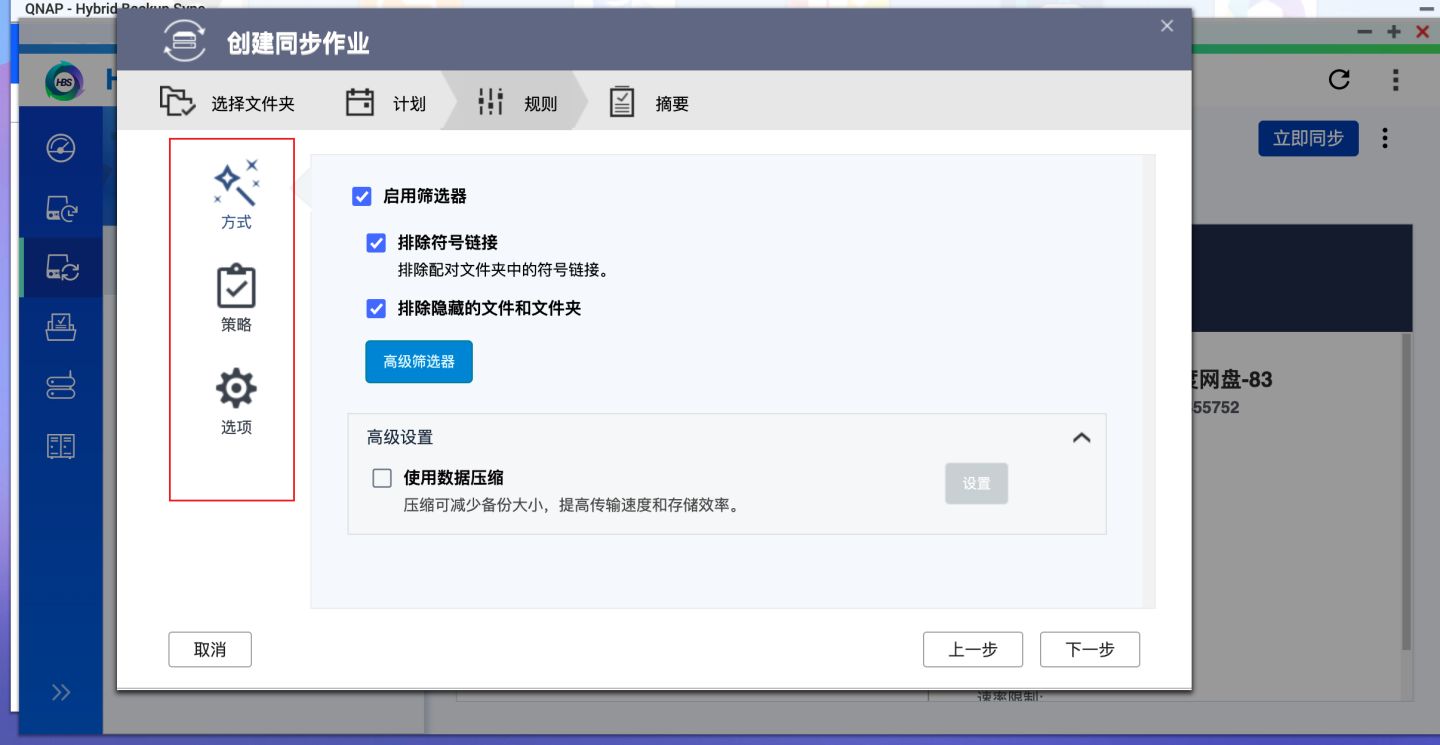Open the 选项 settings category
The width and height of the screenshot is (1440, 745).
[236, 398]
